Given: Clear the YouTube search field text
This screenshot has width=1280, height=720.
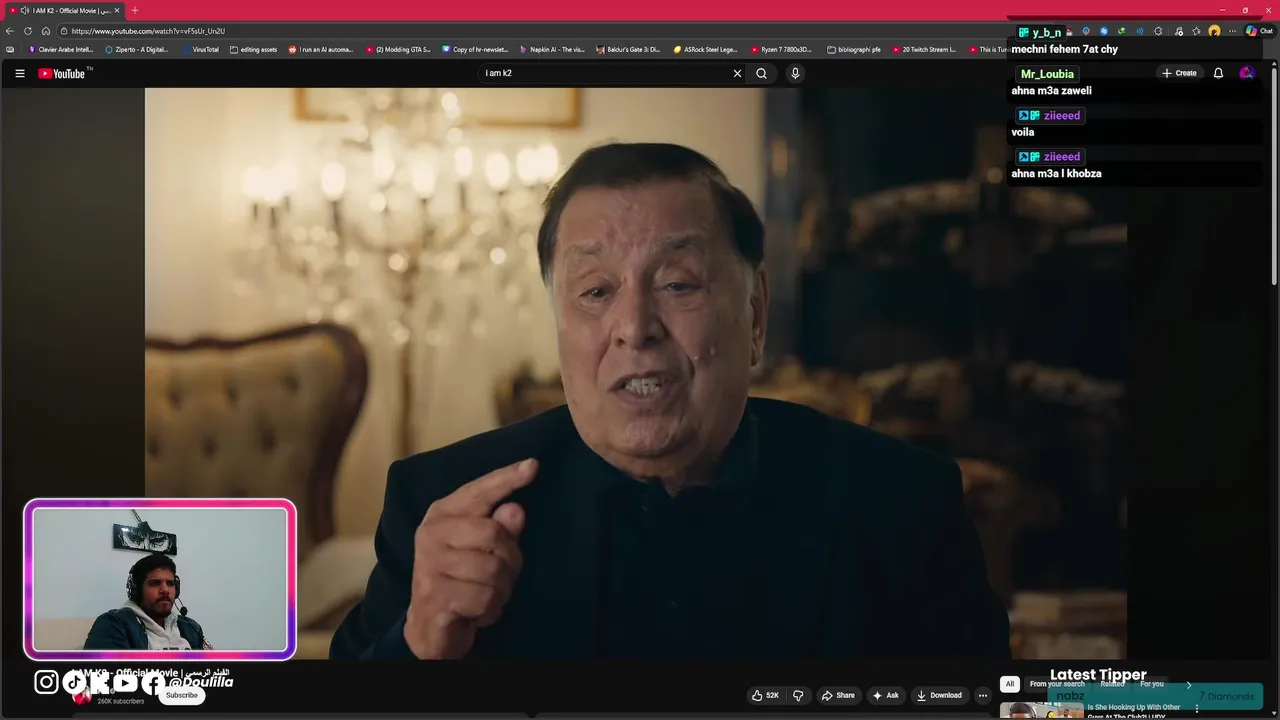Looking at the screenshot, I should 737,73.
